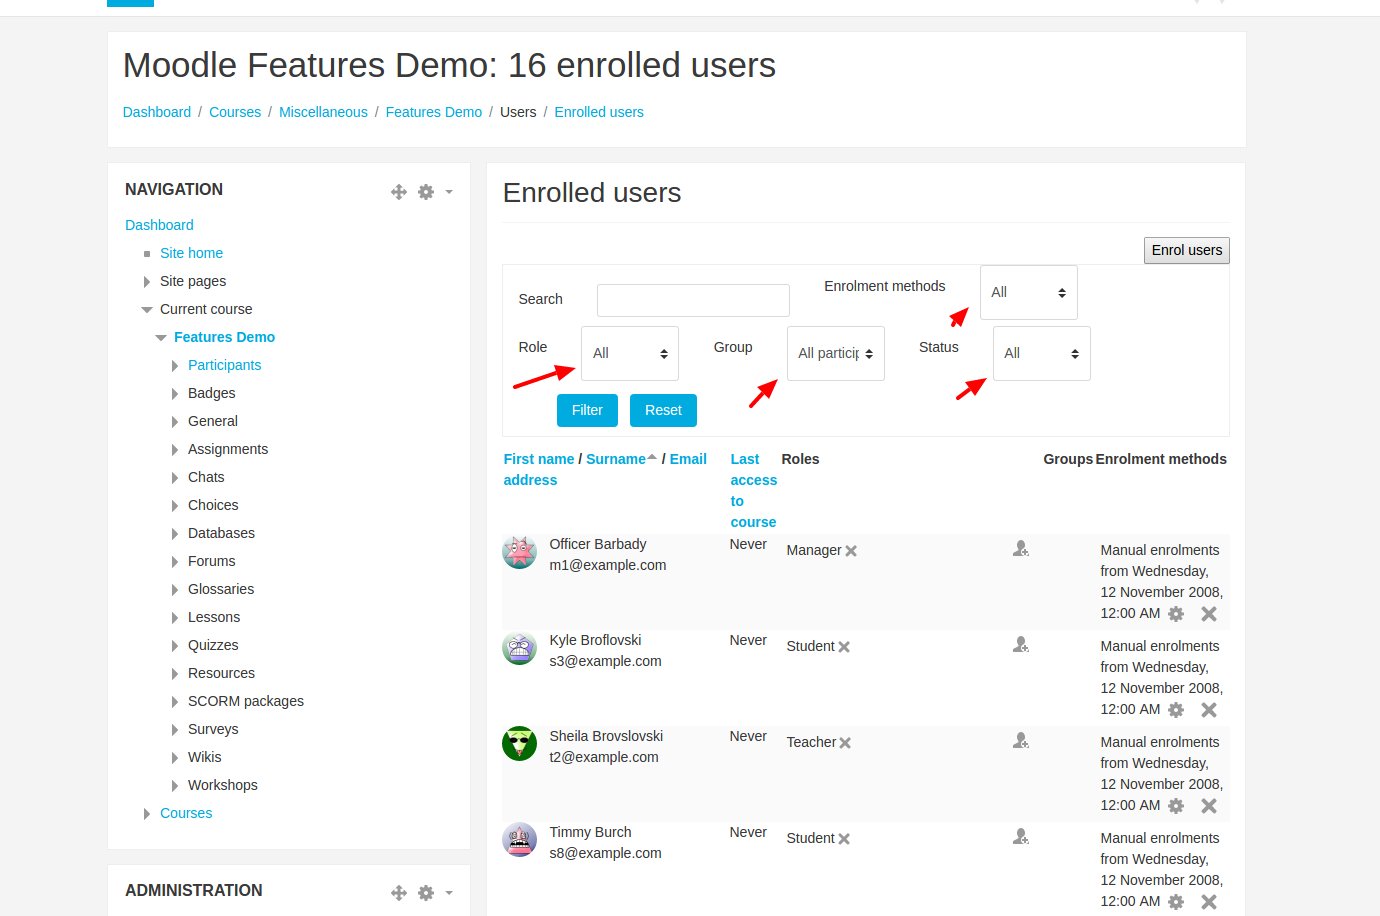Assign a role to Officer Barbady
Screen dimensions: 1380x916
[x=1021, y=548]
